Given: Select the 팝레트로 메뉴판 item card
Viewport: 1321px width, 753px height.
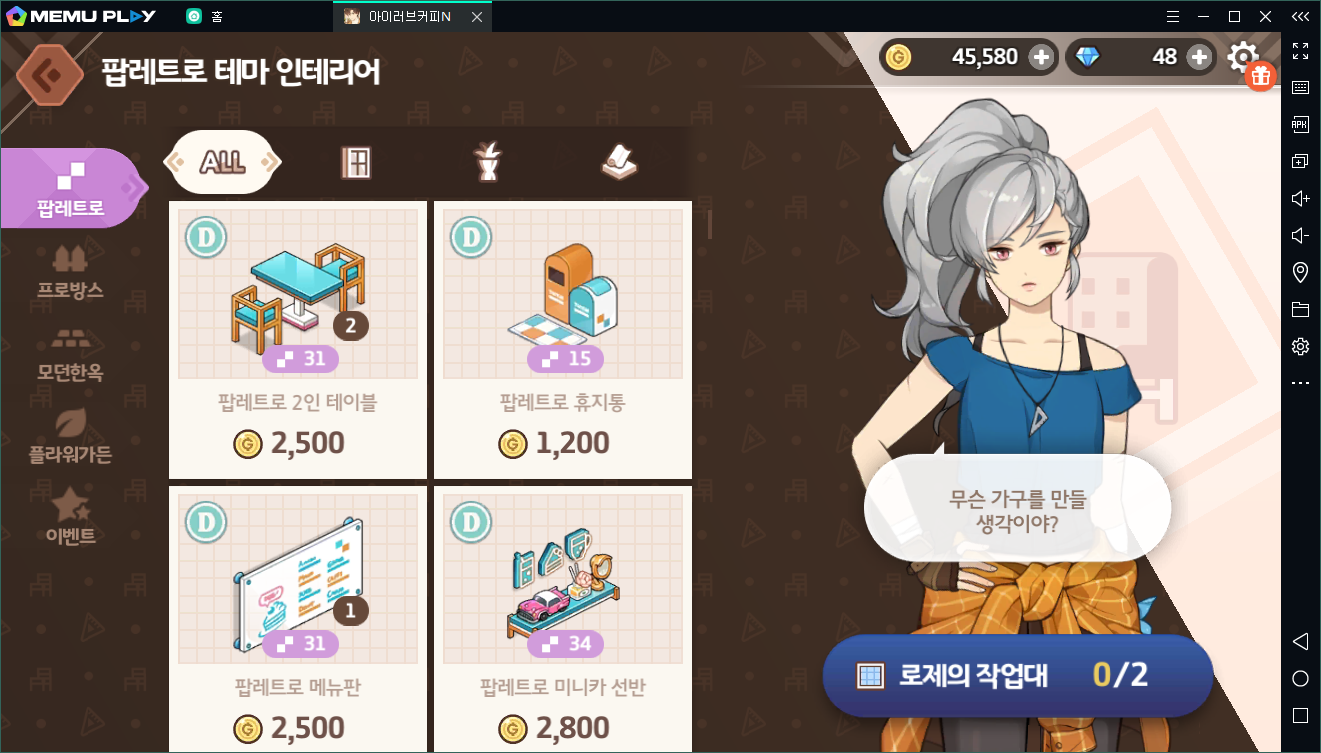Looking at the screenshot, I should click(298, 620).
